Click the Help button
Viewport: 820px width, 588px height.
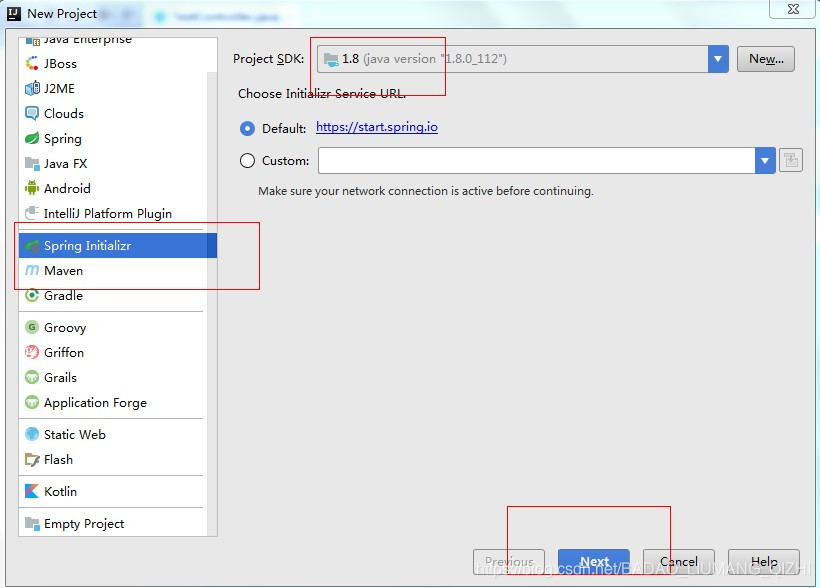(x=764, y=562)
